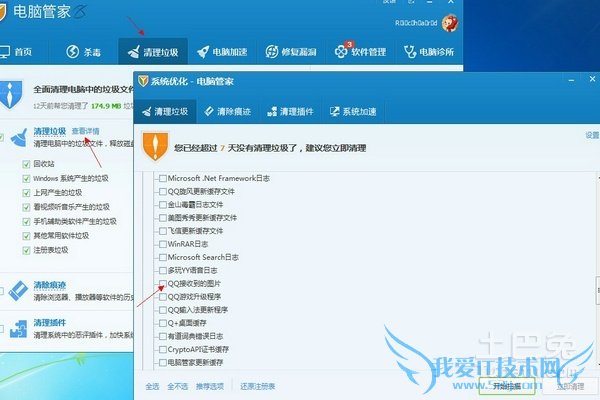600x400 pixels.
Task: Click 还原注册表 restore registry link
Action: coord(258,386)
